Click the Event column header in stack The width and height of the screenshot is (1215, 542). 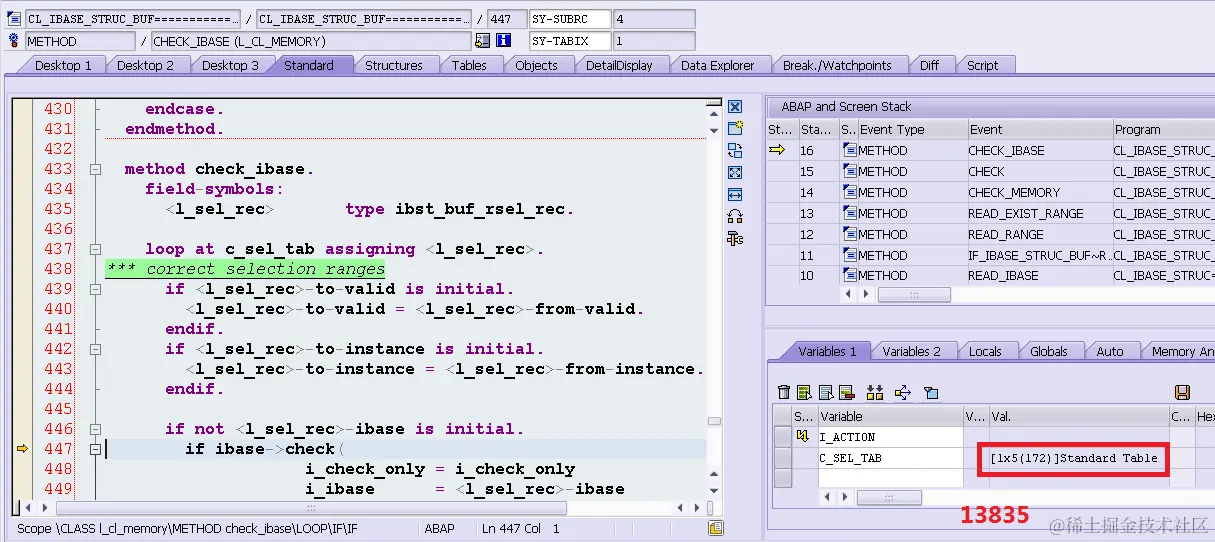point(1040,129)
